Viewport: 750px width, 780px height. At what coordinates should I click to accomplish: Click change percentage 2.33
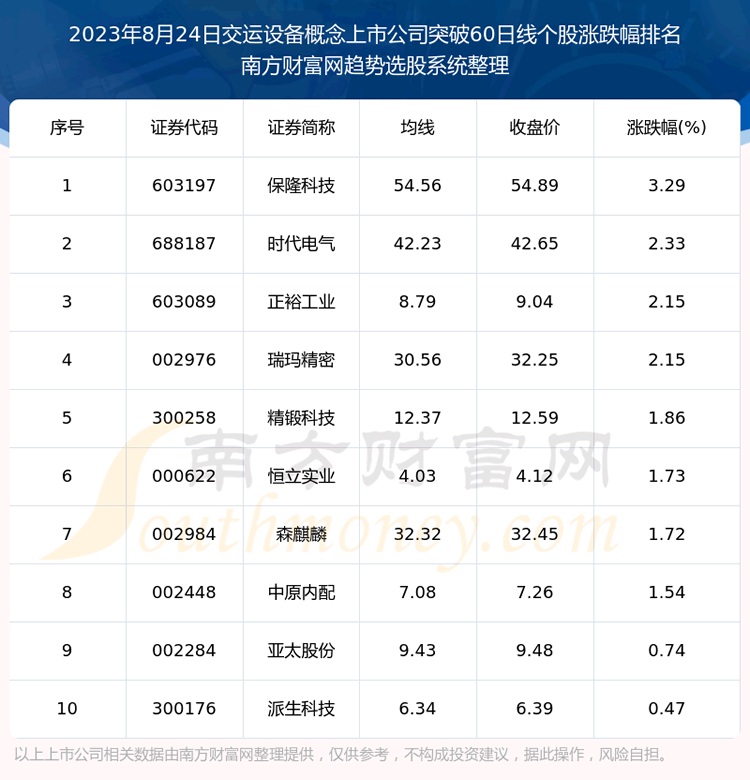click(666, 244)
